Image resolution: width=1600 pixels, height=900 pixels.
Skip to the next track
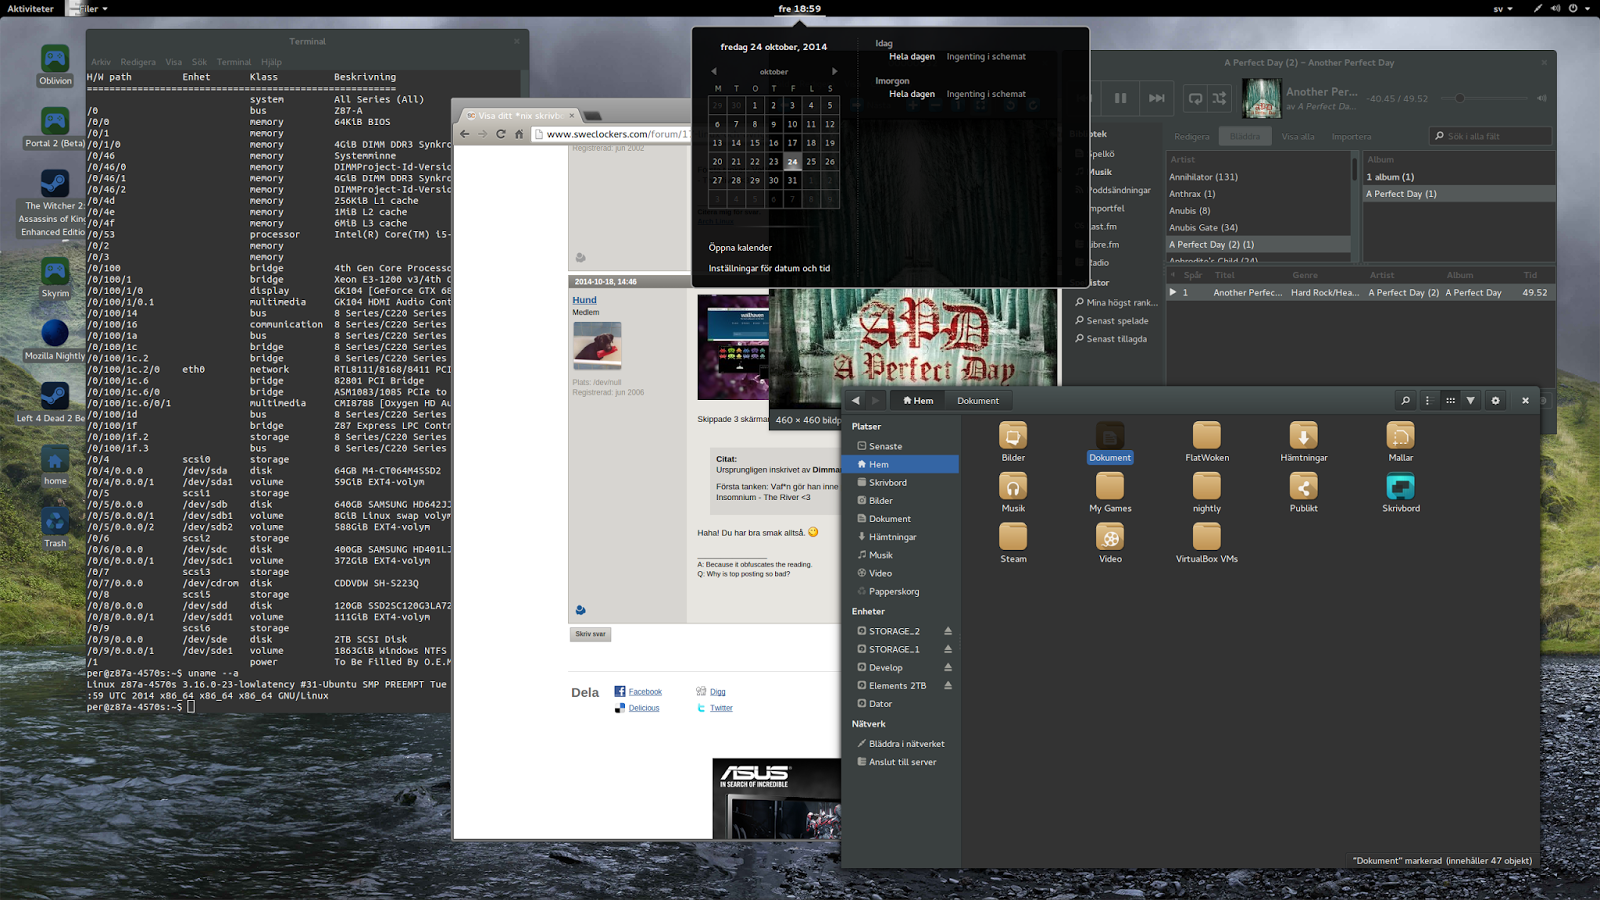(x=1156, y=98)
